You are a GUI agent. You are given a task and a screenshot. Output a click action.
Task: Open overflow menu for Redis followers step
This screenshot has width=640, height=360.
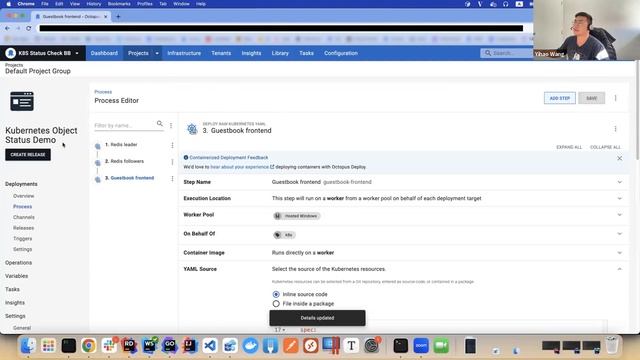pos(172,162)
